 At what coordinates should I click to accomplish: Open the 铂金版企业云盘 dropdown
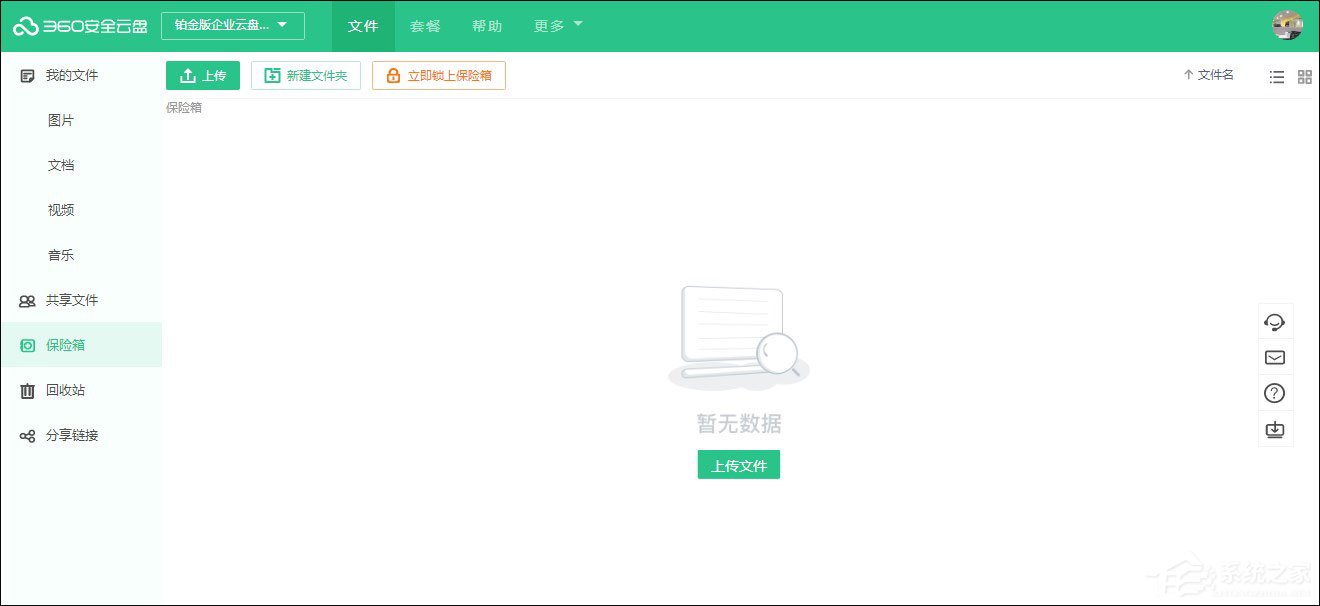coord(232,26)
